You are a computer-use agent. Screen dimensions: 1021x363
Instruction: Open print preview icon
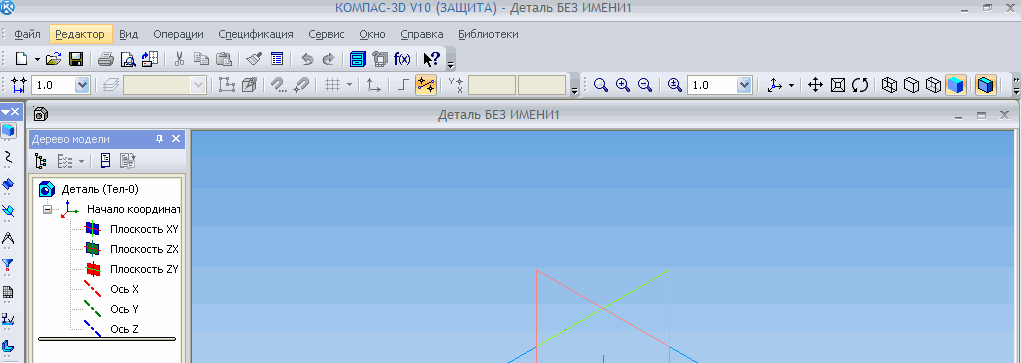tap(128, 59)
